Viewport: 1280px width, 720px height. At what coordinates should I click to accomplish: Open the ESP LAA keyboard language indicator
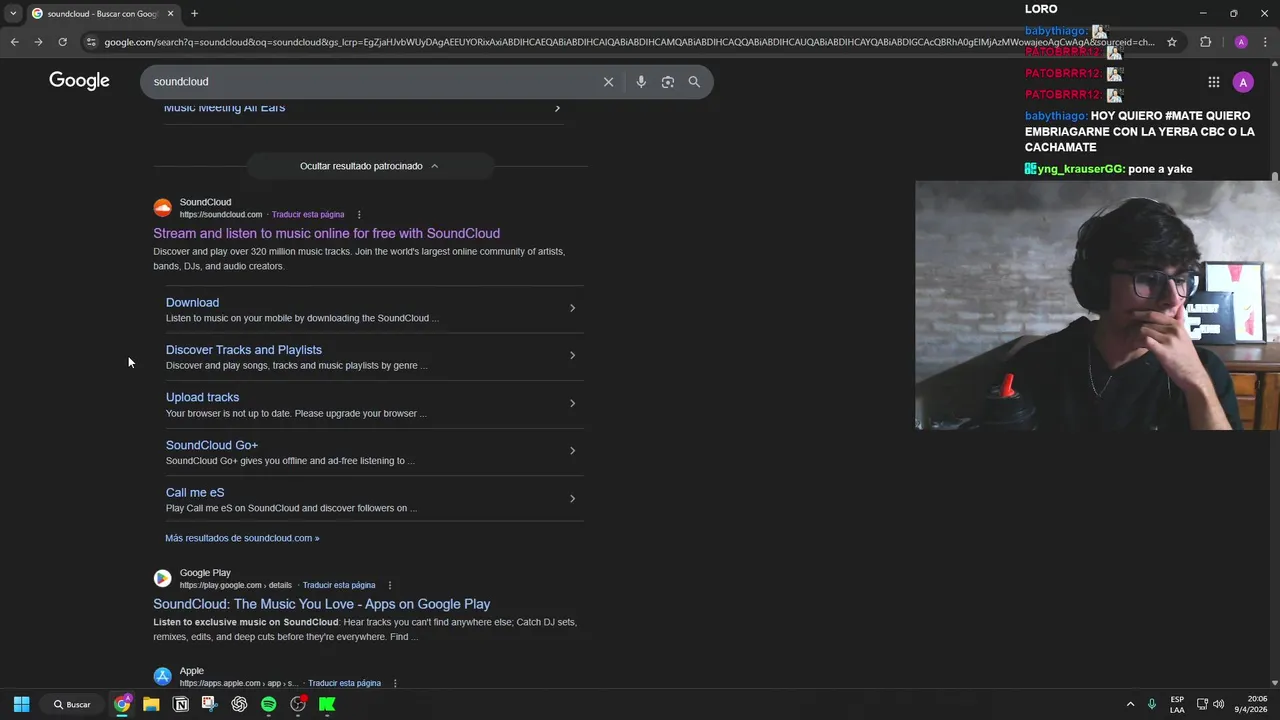click(1177, 704)
